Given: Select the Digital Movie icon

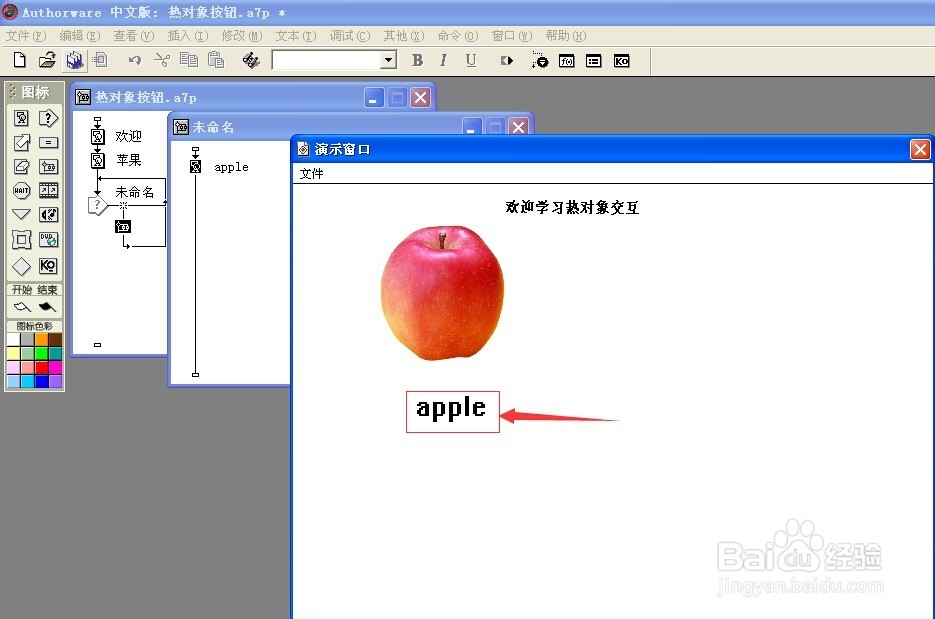Looking at the screenshot, I should (x=48, y=190).
